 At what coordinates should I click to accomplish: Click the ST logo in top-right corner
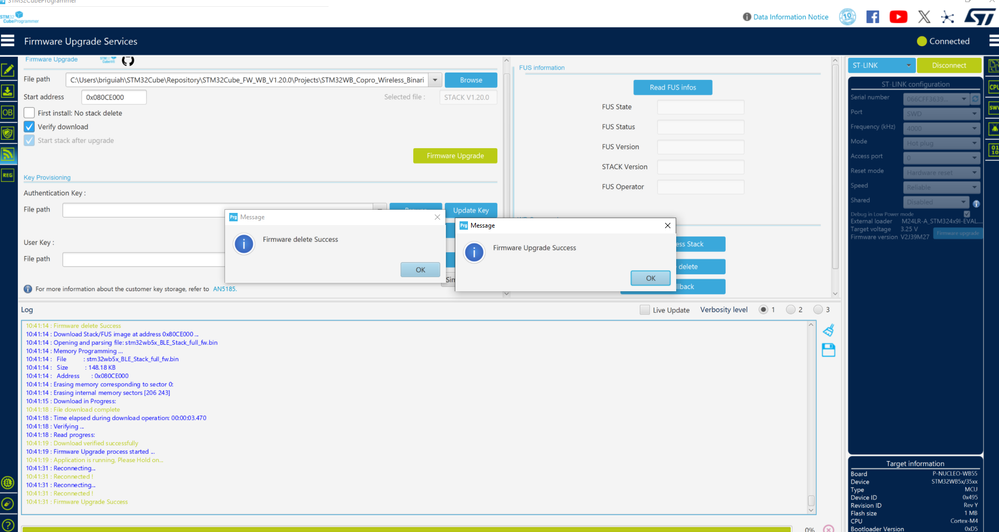[979, 17]
